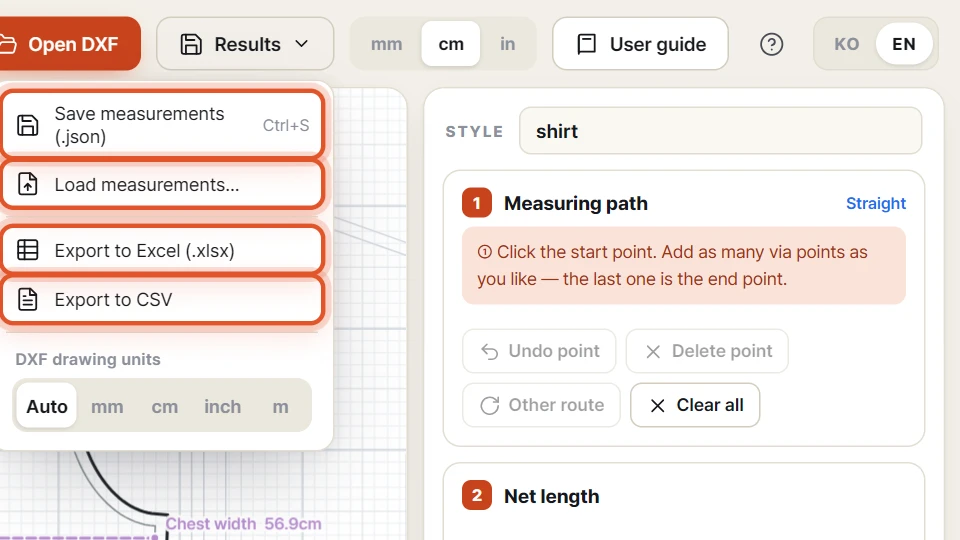Set DXF drawing units to mm
The height and width of the screenshot is (540, 960).
tap(107, 406)
